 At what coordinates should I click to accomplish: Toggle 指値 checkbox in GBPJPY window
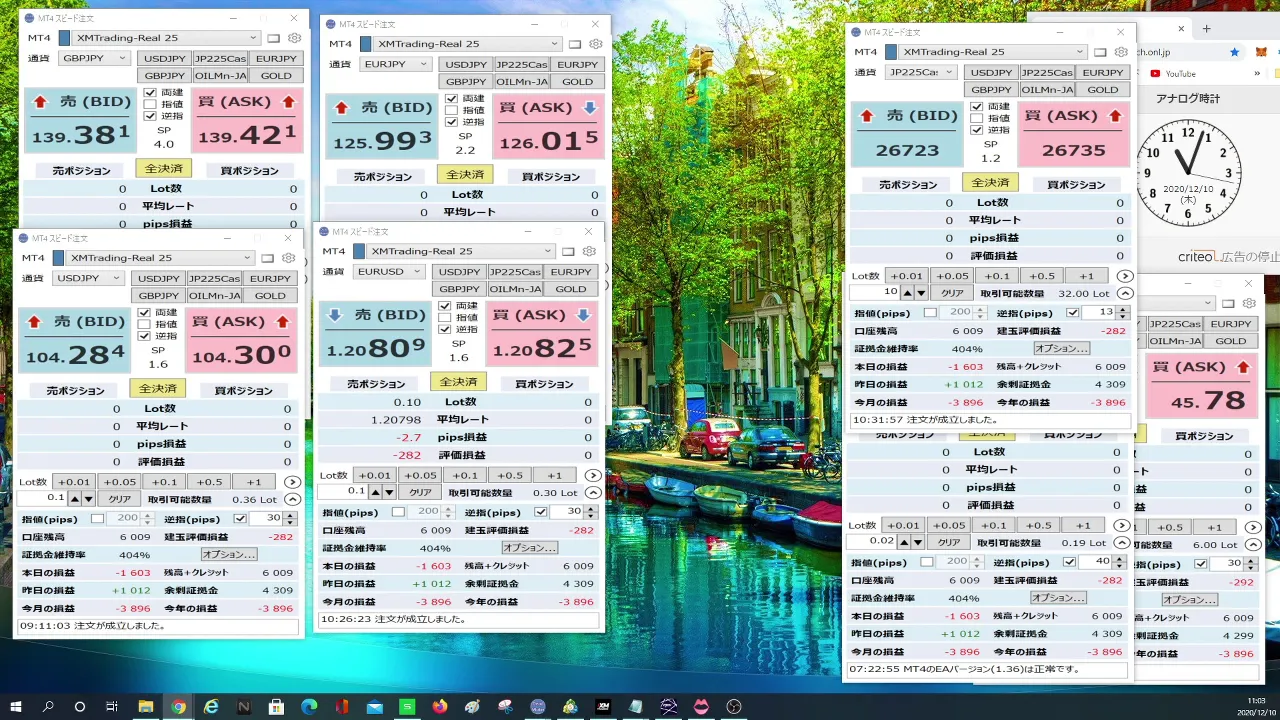tap(150, 104)
